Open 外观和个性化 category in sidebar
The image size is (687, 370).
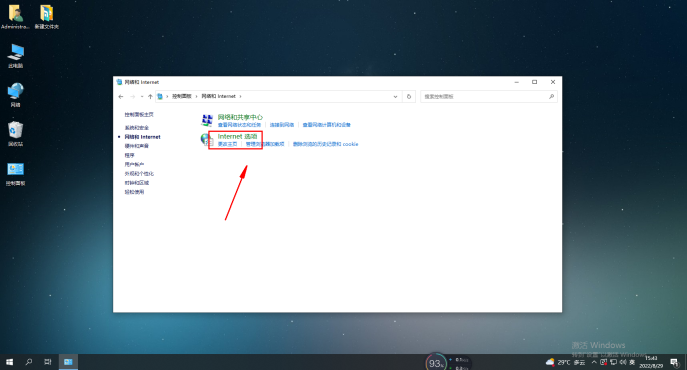[x=139, y=174]
